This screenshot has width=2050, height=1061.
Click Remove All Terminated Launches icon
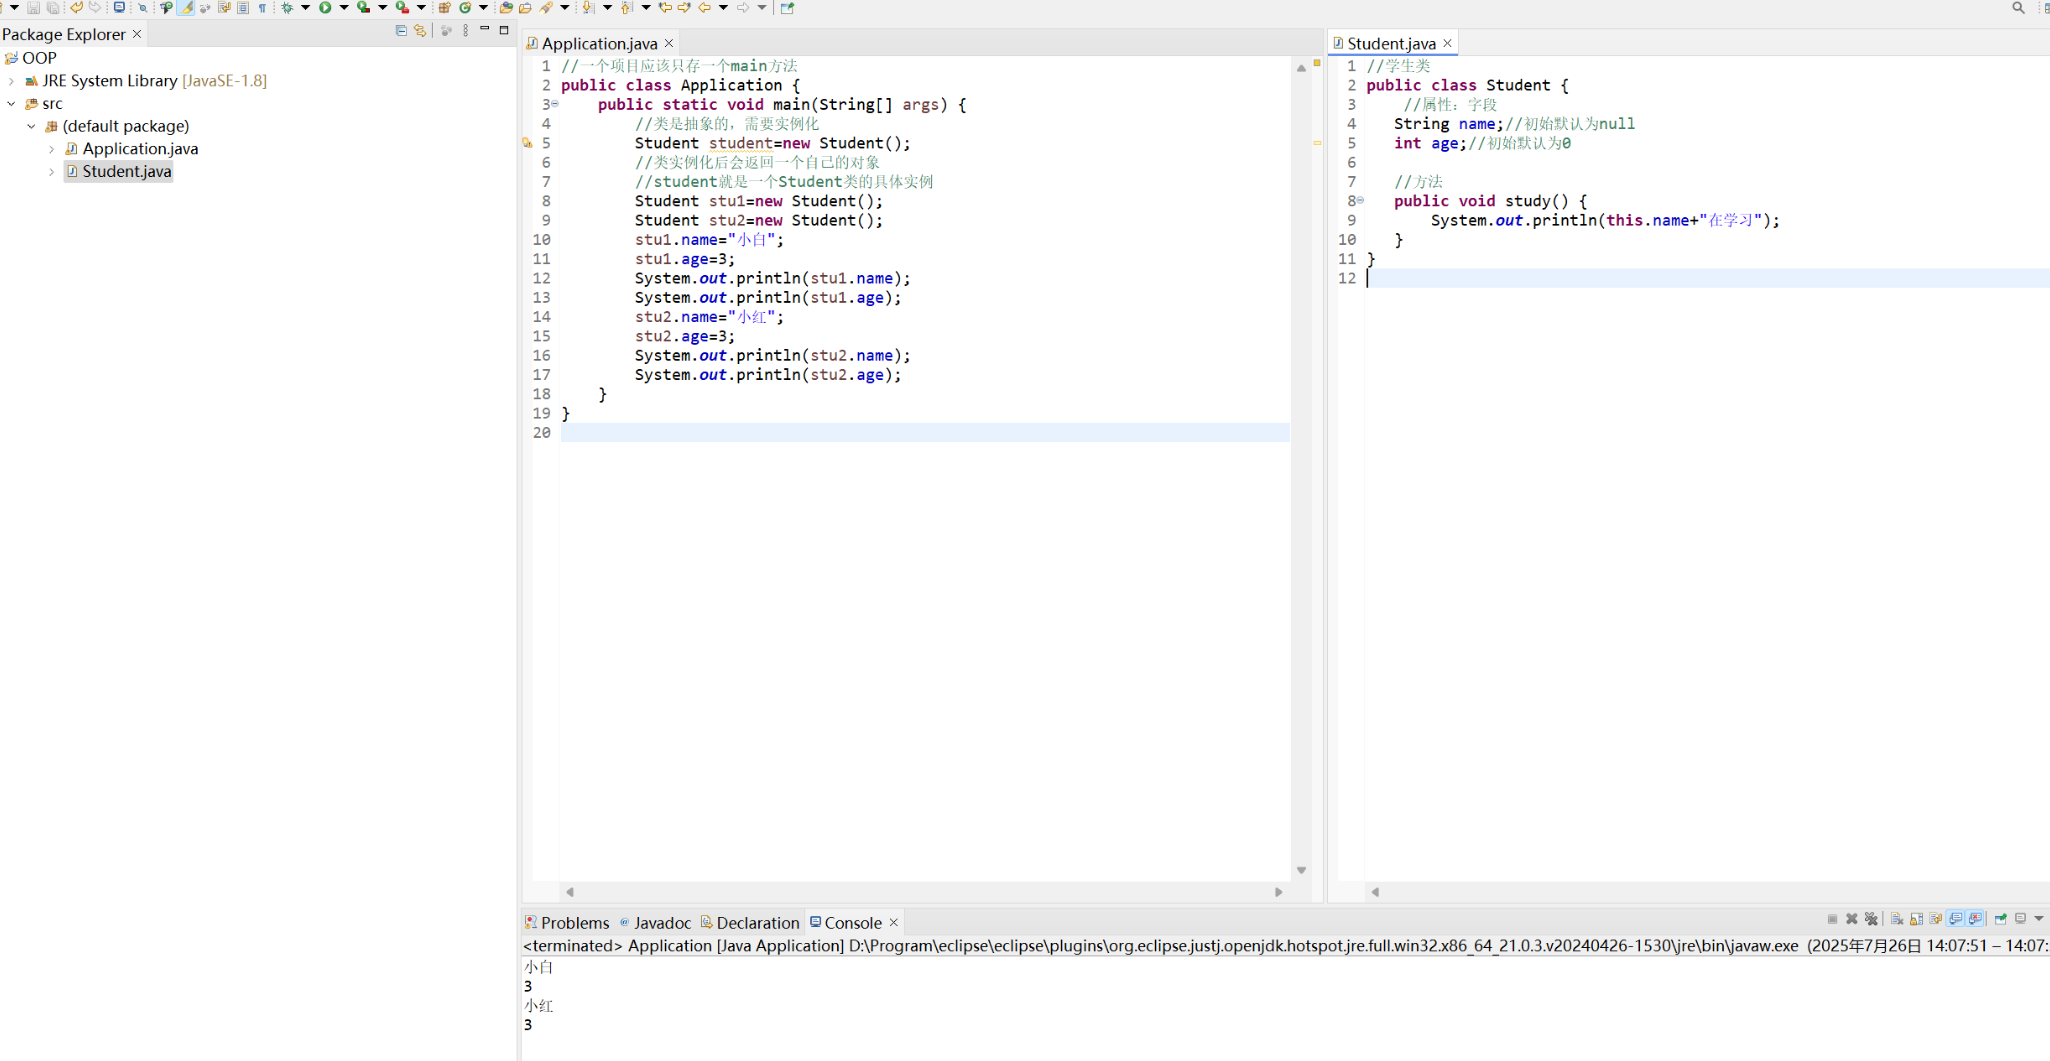1871,919
